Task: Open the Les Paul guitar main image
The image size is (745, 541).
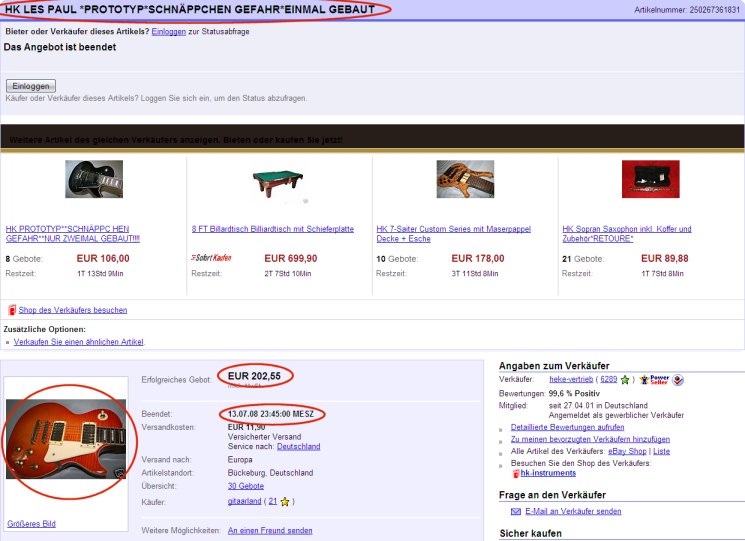Action: (x=66, y=439)
